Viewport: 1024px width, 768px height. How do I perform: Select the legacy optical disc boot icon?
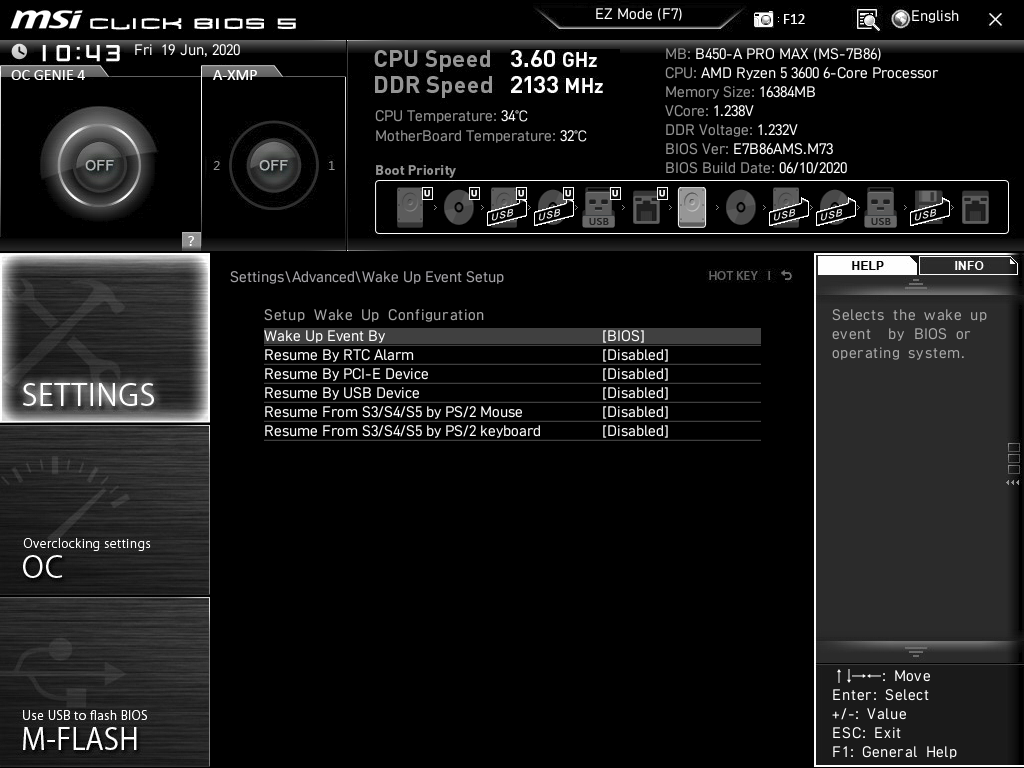tap(741, 207)
